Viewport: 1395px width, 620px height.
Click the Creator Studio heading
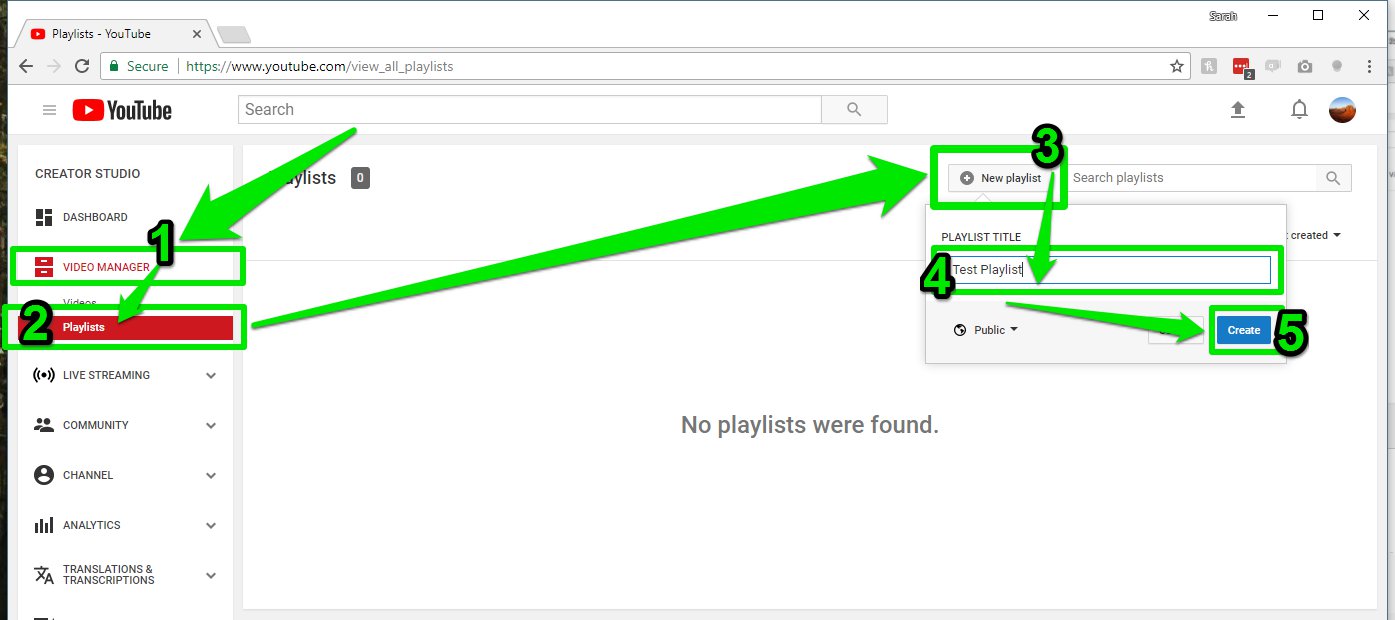88,174
